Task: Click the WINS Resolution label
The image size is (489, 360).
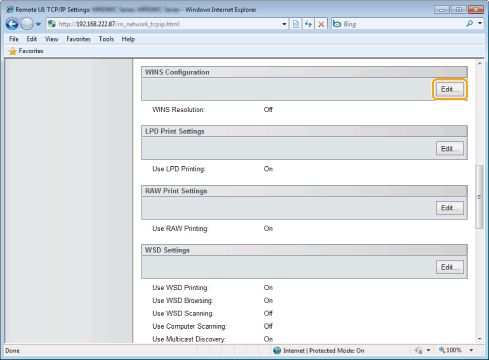Action: 179,110
